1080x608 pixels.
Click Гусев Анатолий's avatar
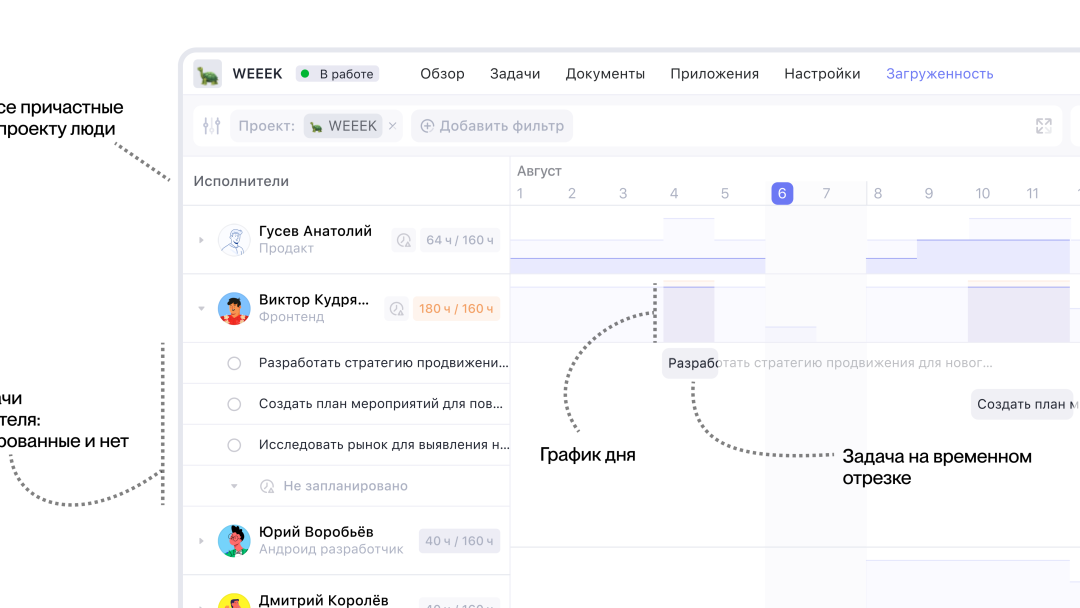click(234, 240)
